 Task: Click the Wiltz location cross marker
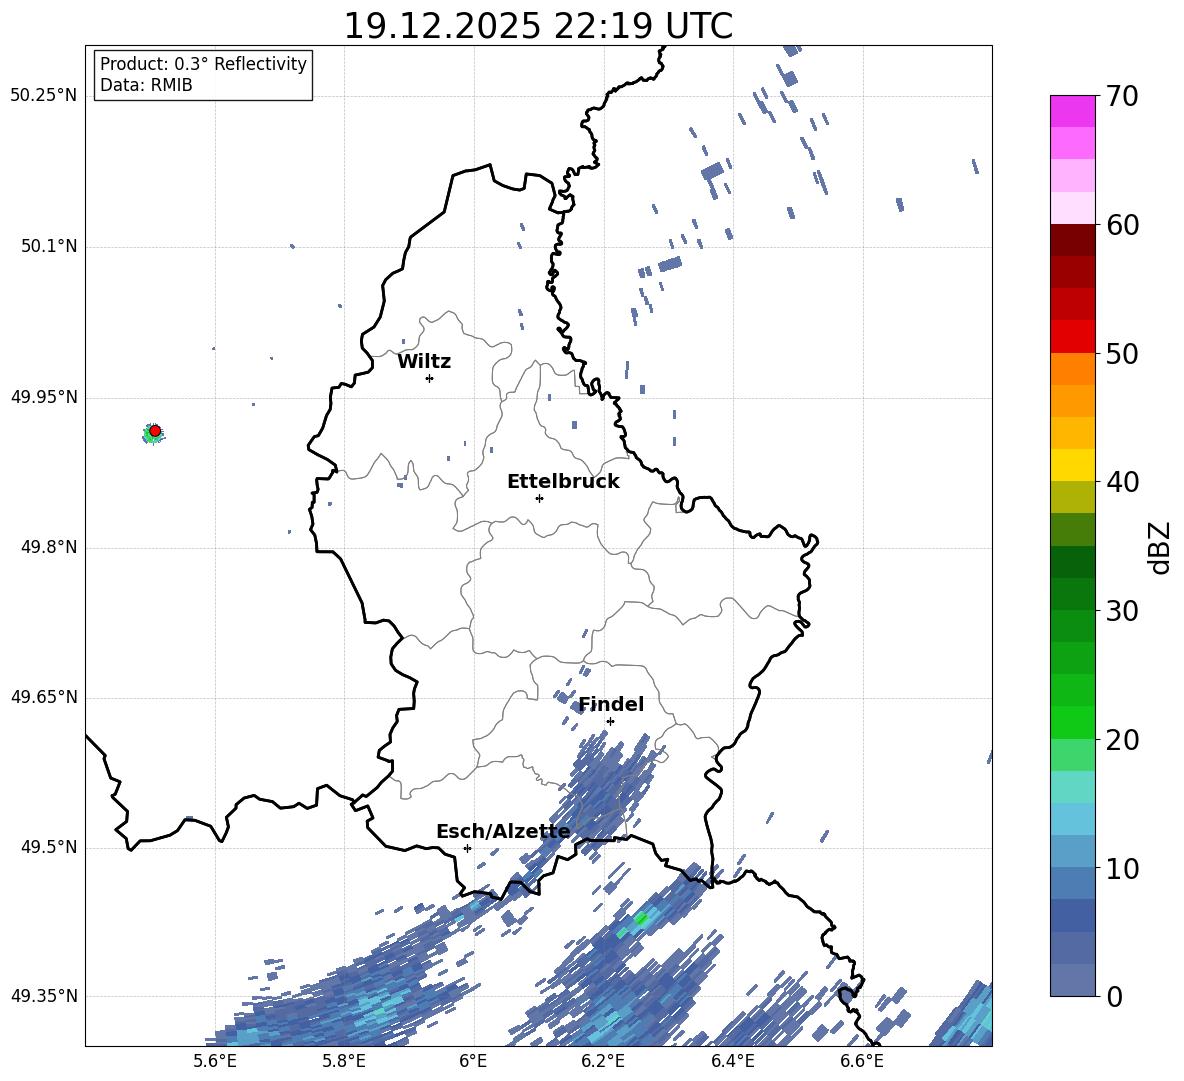430,379
